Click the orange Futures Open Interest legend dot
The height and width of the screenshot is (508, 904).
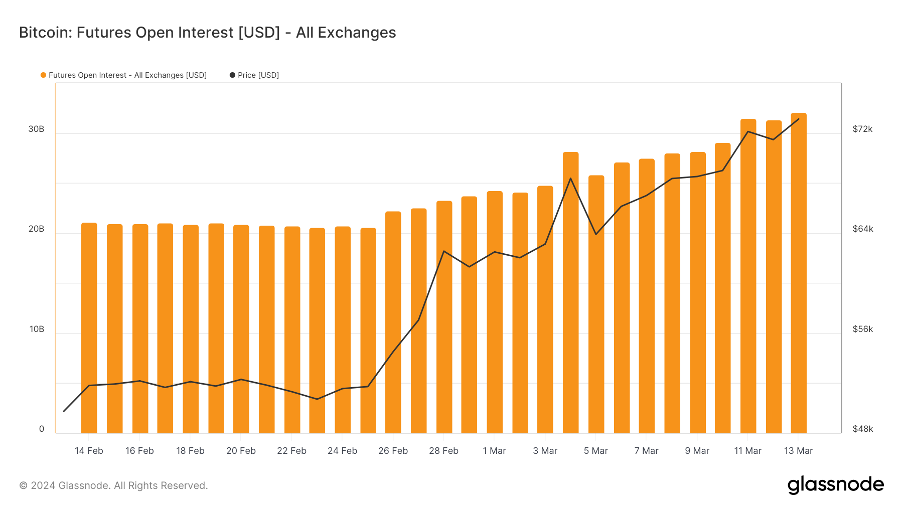pos(43,75)
